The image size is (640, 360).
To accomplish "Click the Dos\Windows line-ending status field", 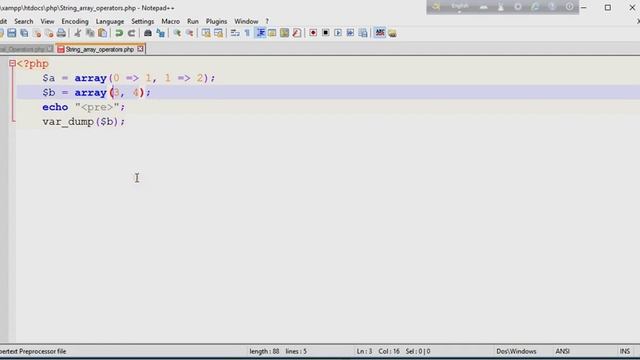I will (x=516, y=351).
